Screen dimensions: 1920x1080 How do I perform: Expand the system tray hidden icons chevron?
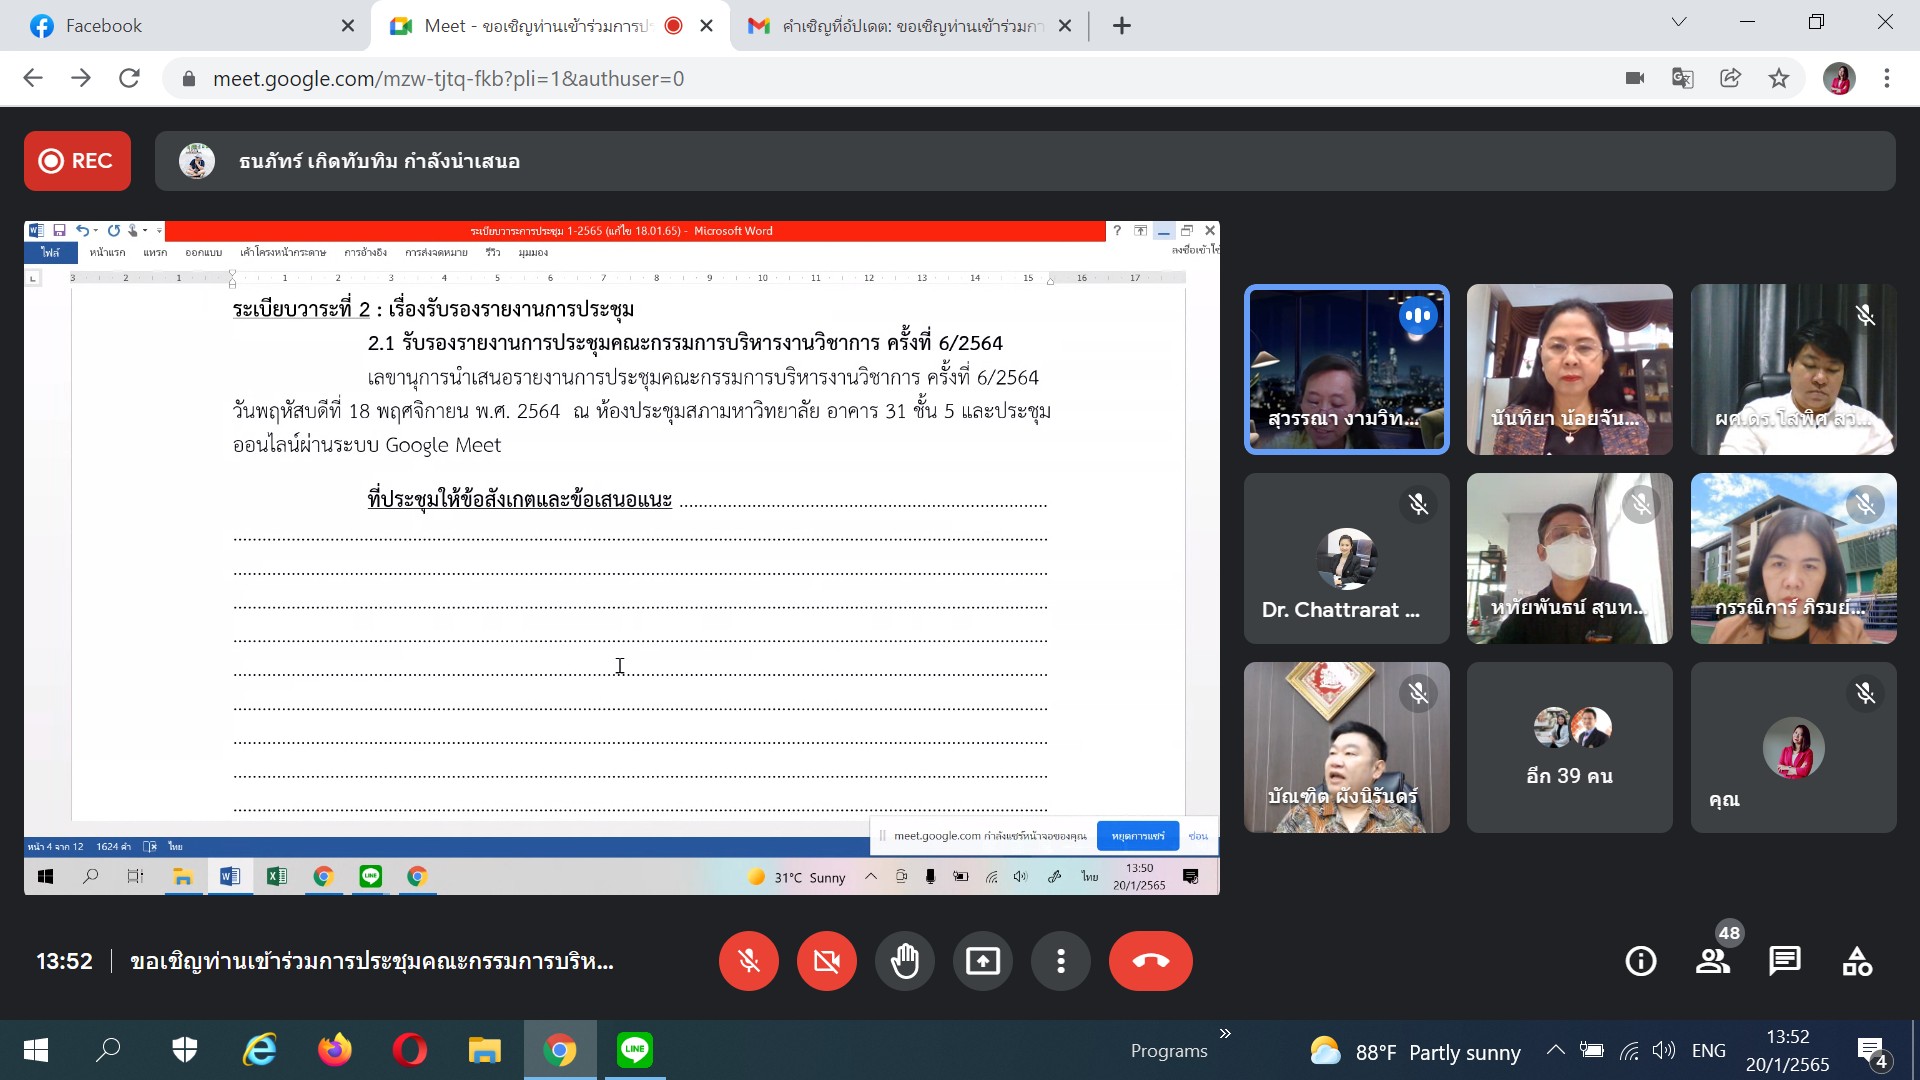click(x=1555, y=1050)
